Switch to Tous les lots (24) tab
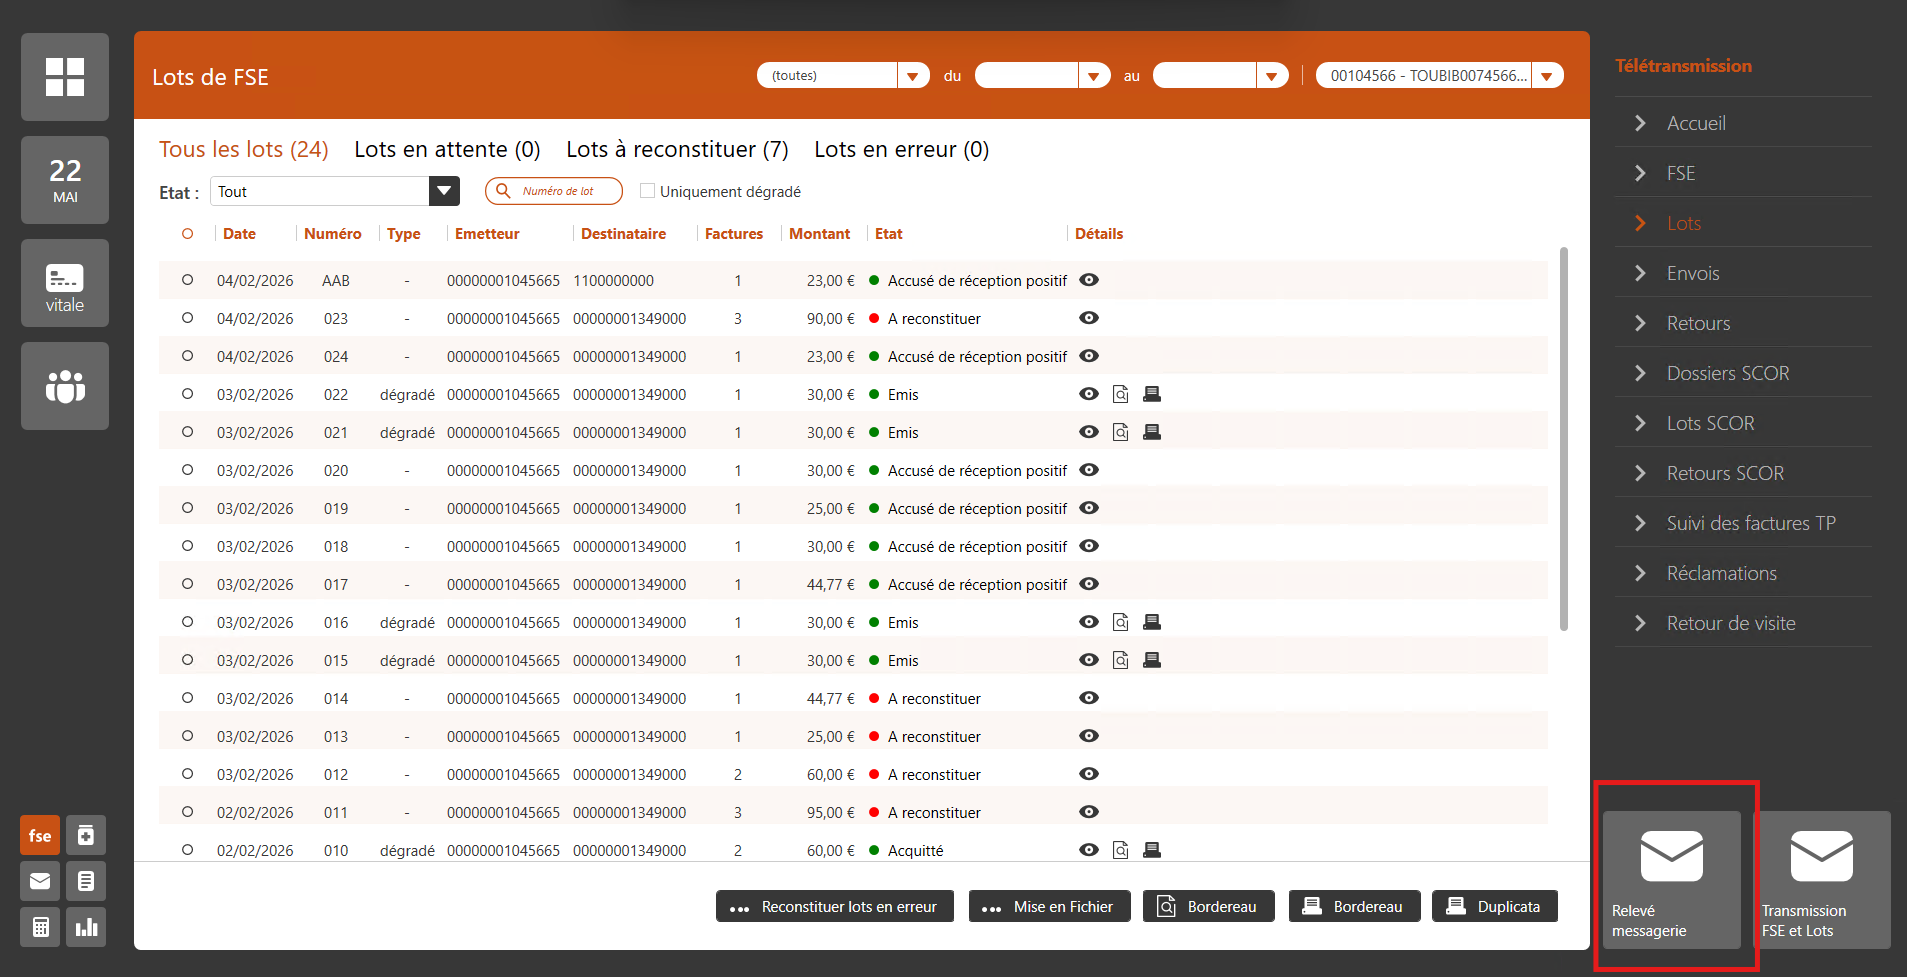1907x977 pixels. pyautogui.click(x=243, y=149)
